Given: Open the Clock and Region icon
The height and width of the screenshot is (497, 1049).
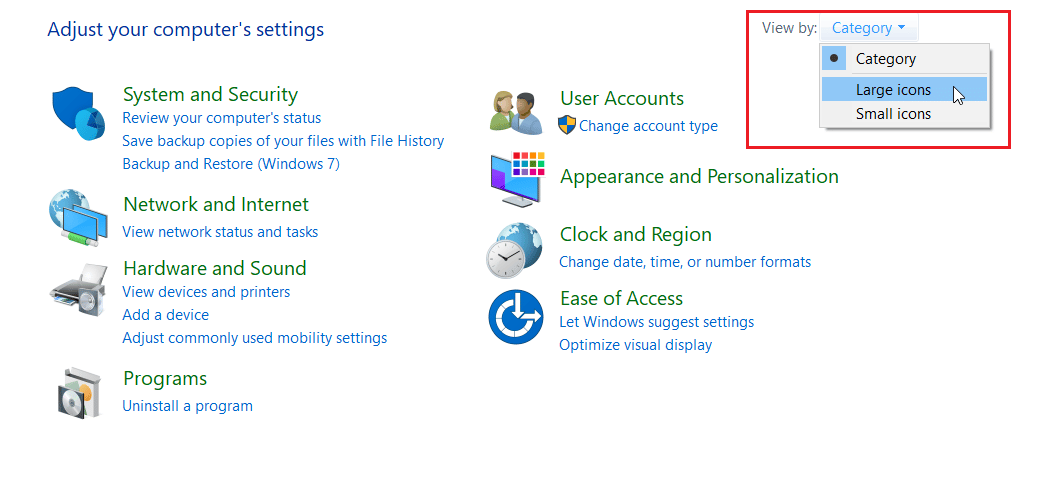Looking at the screenshot, I should pos(514,250).
